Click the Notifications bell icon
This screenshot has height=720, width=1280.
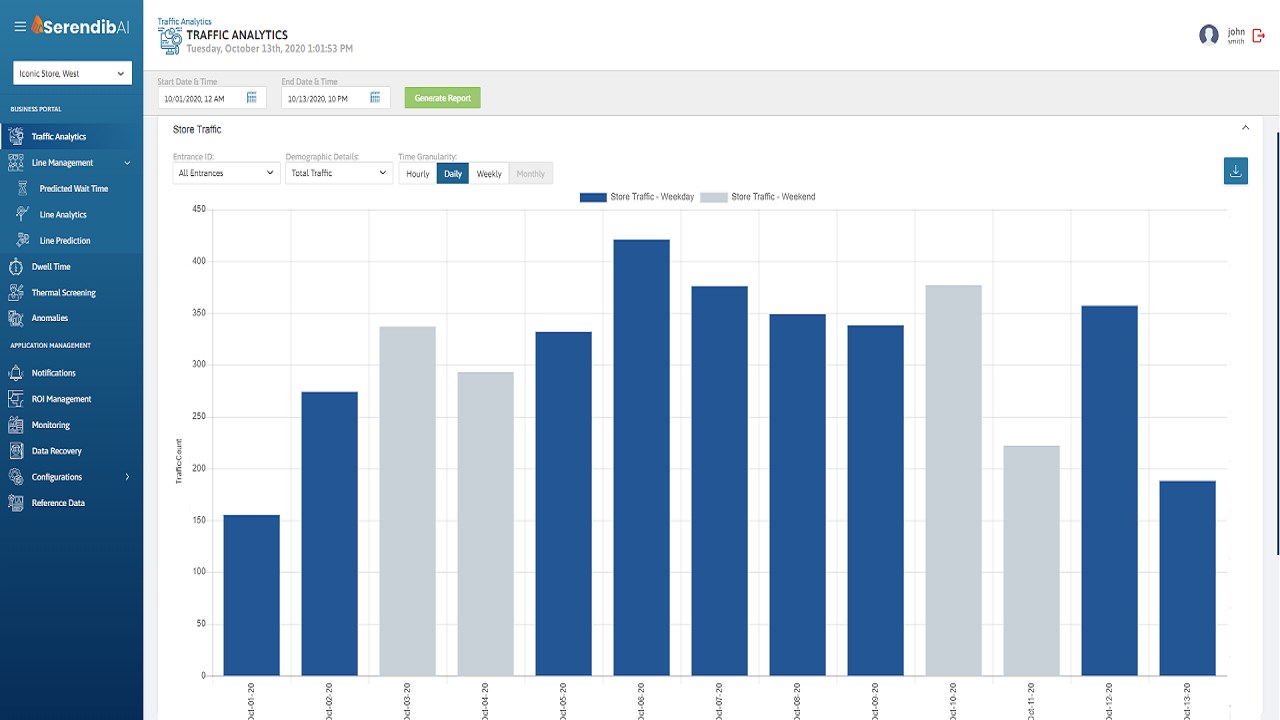click(15, 373)
